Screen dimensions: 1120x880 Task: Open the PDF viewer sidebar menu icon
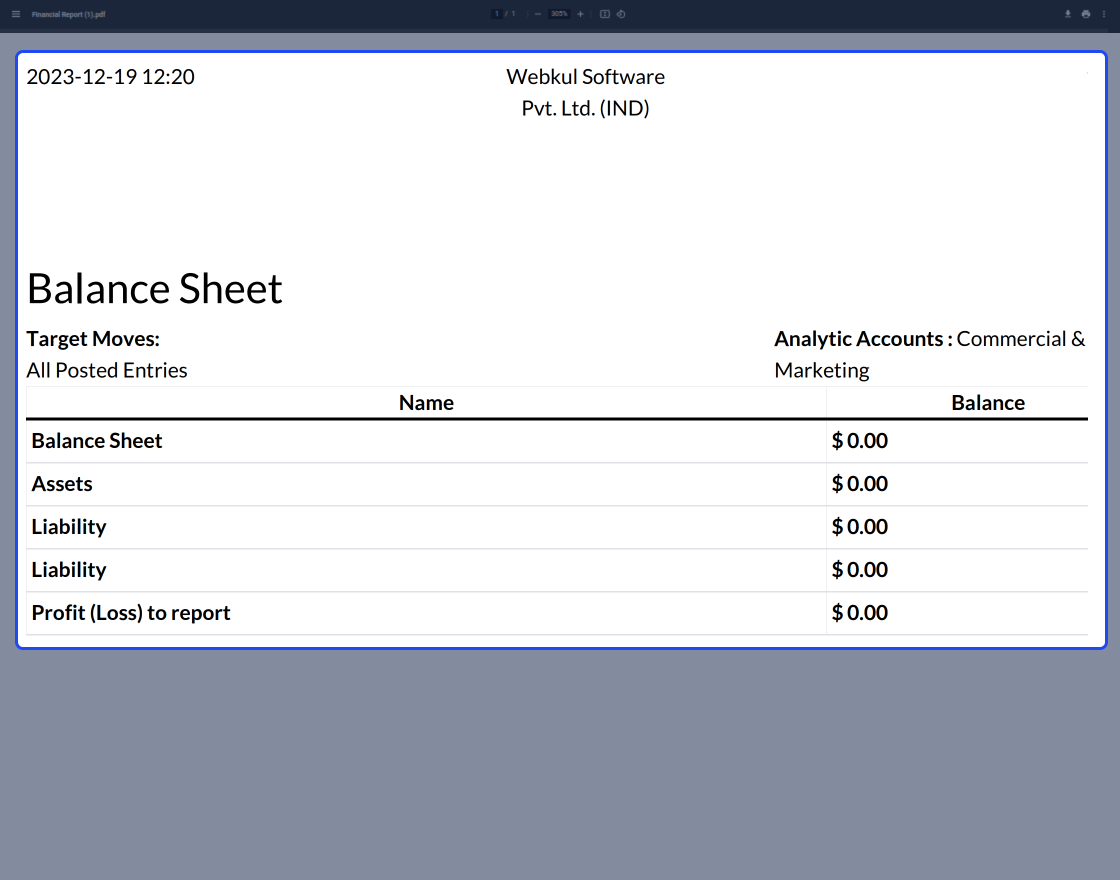16,14
